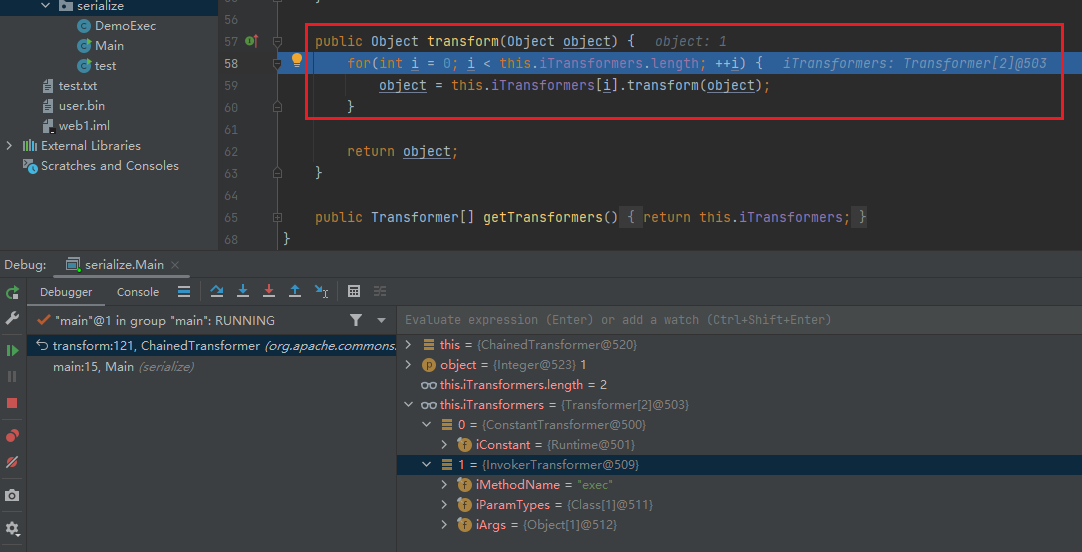Open user.bin file
The width and height of the screenshot is (1082, 552).
pyautogui.click(x=81, y=106)
